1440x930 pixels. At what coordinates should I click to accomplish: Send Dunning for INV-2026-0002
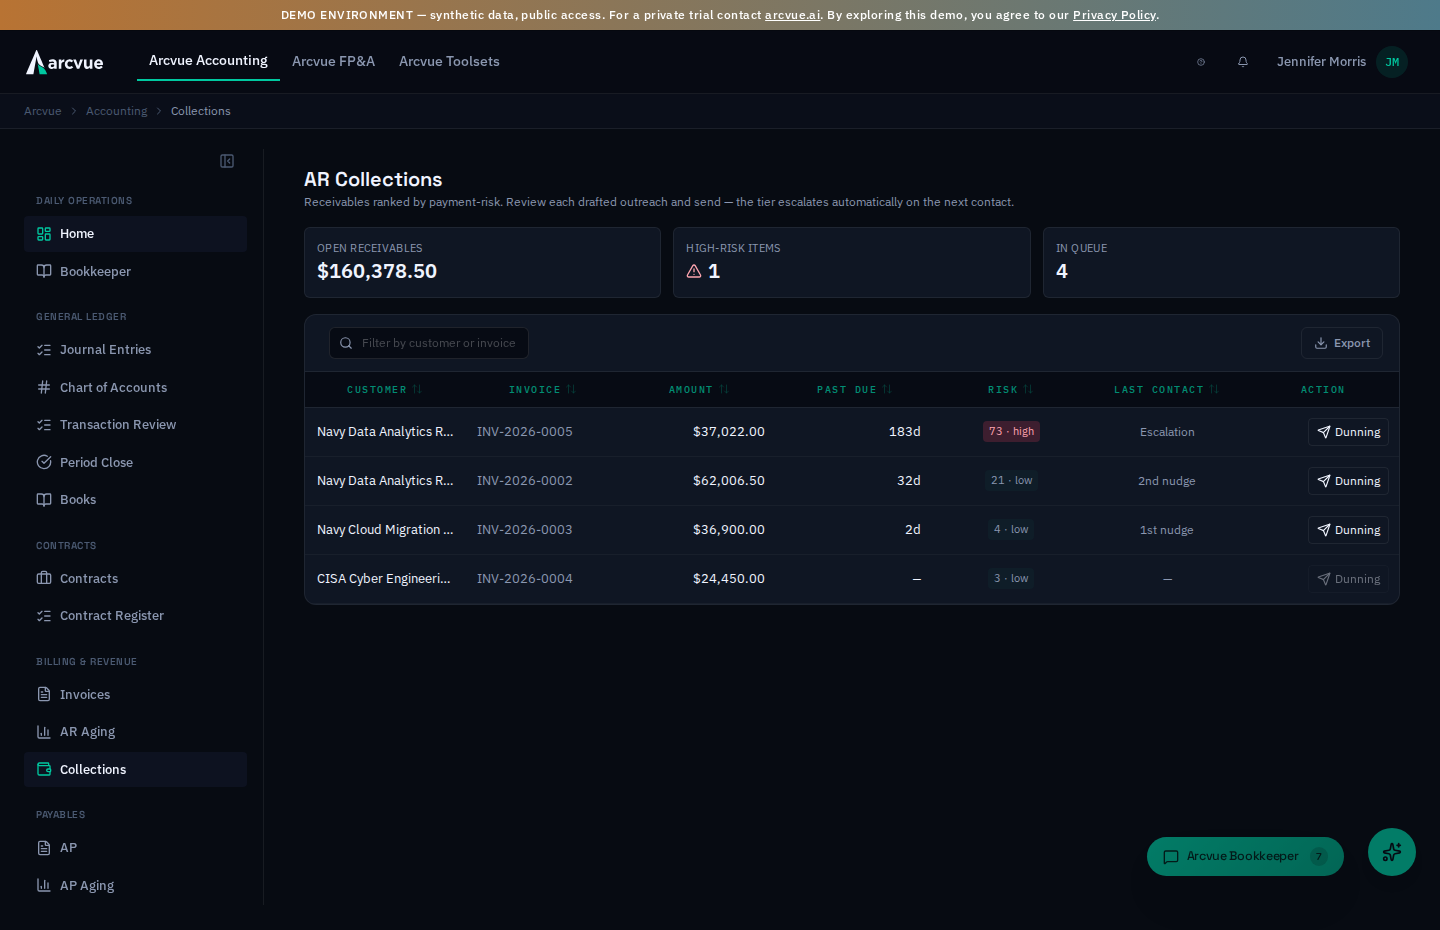tap(1348, 481)
